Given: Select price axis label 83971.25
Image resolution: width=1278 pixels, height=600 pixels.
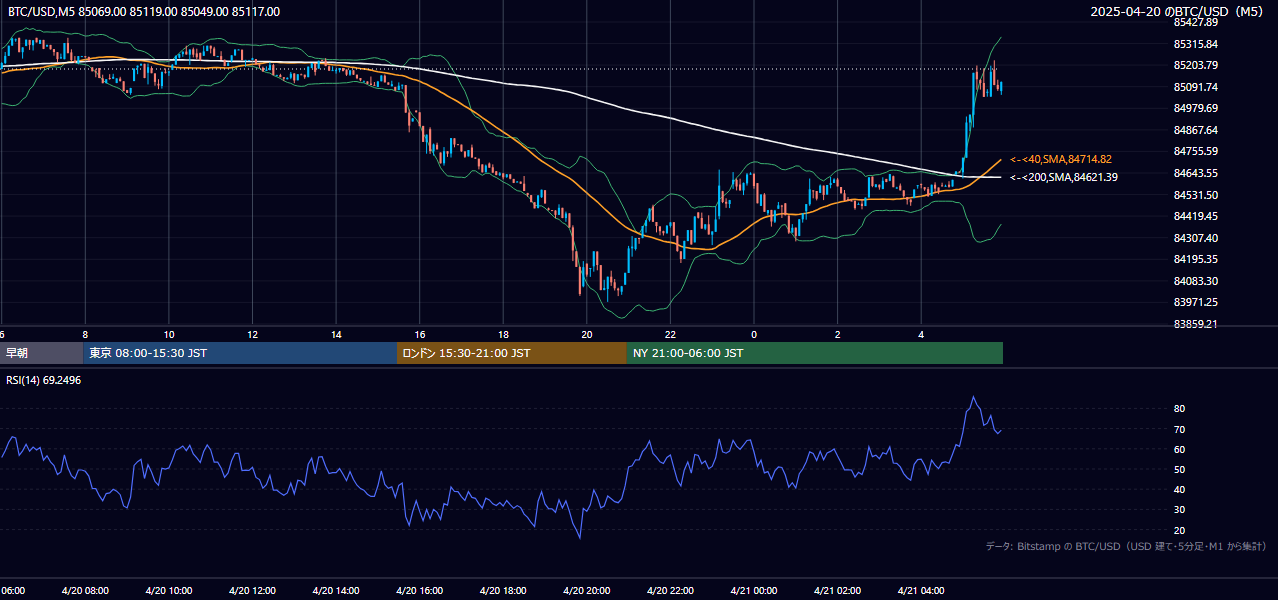Looking at the screenshot, I should coord(1195,302).
